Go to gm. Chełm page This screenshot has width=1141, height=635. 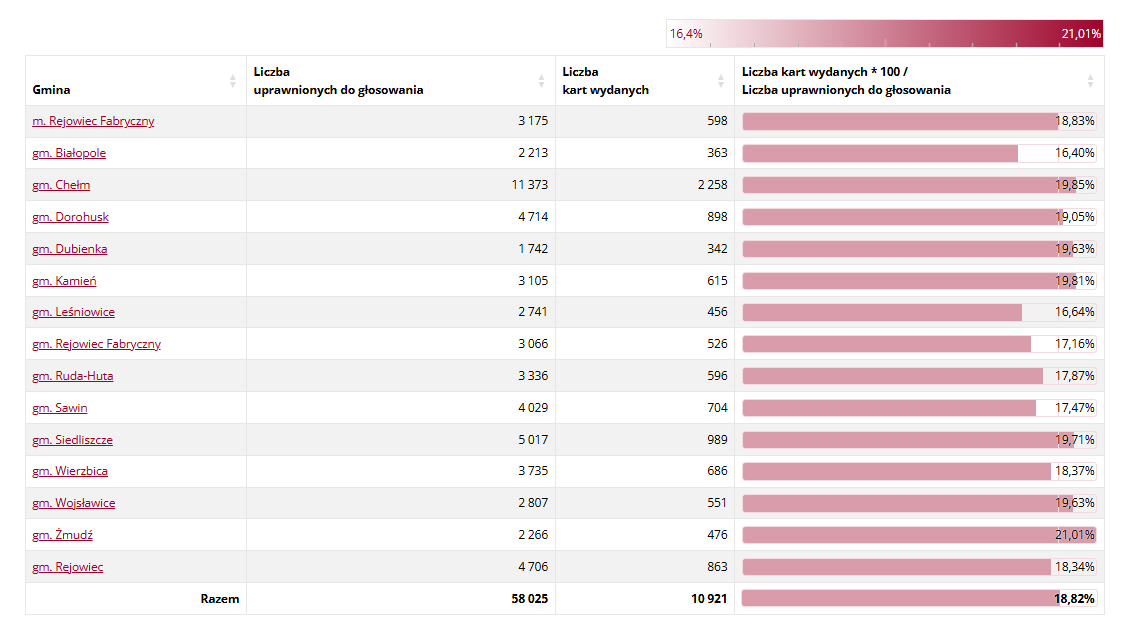pos(61,185)
